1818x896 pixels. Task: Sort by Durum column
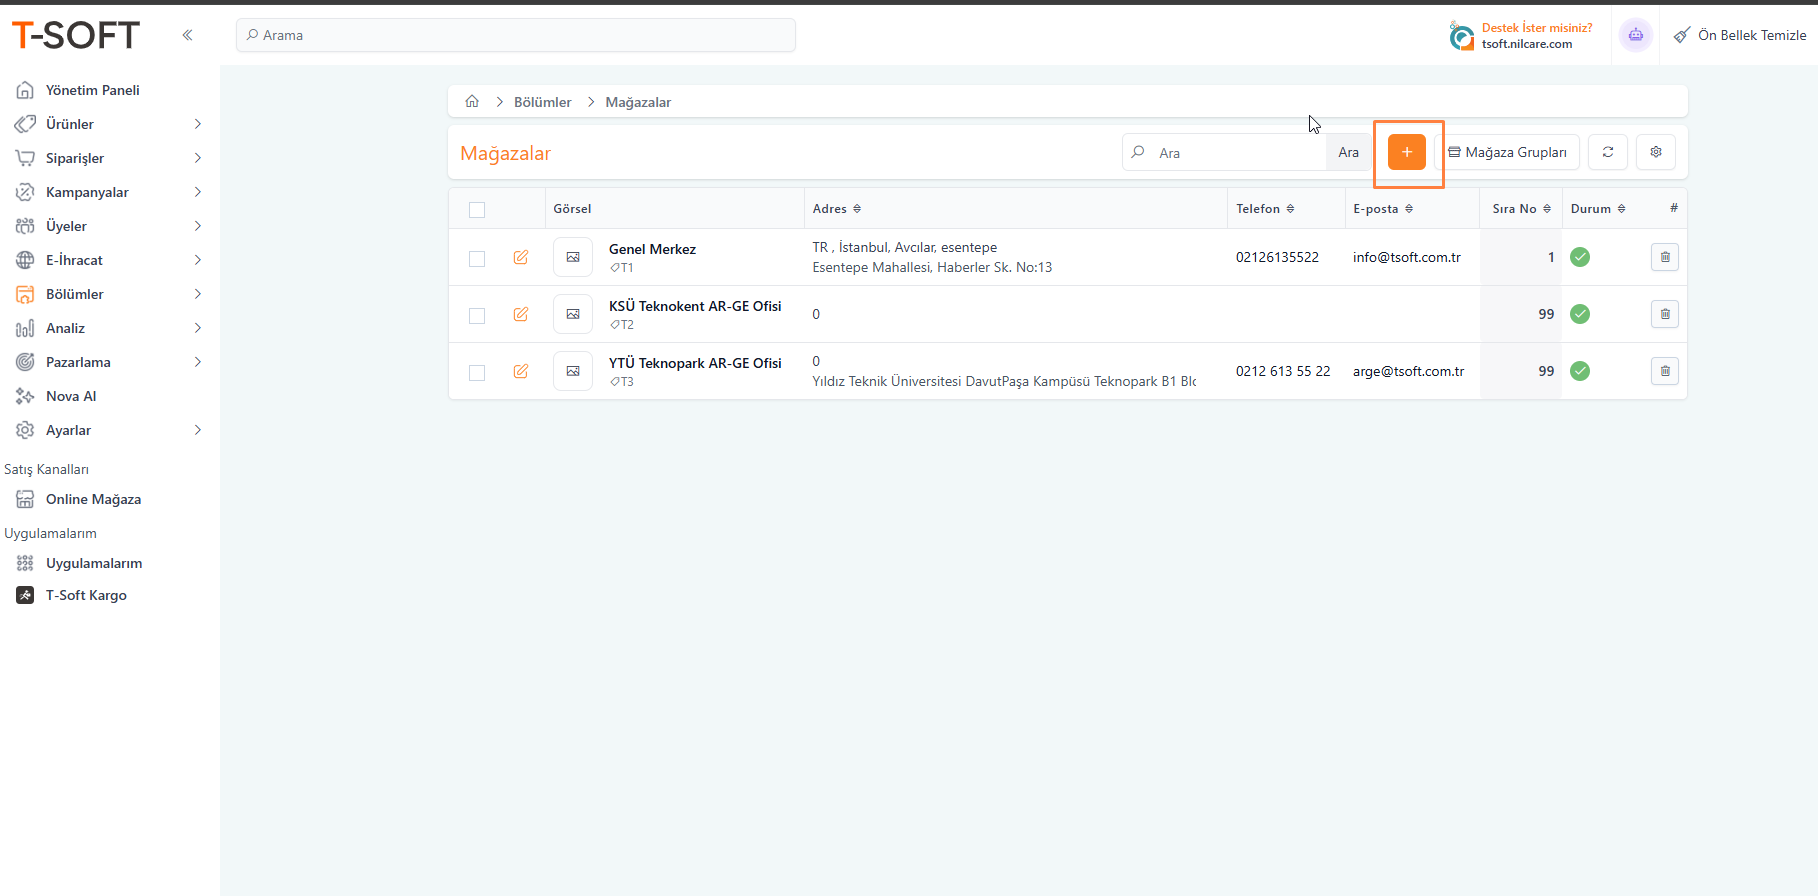click(x=1598, y=209)
